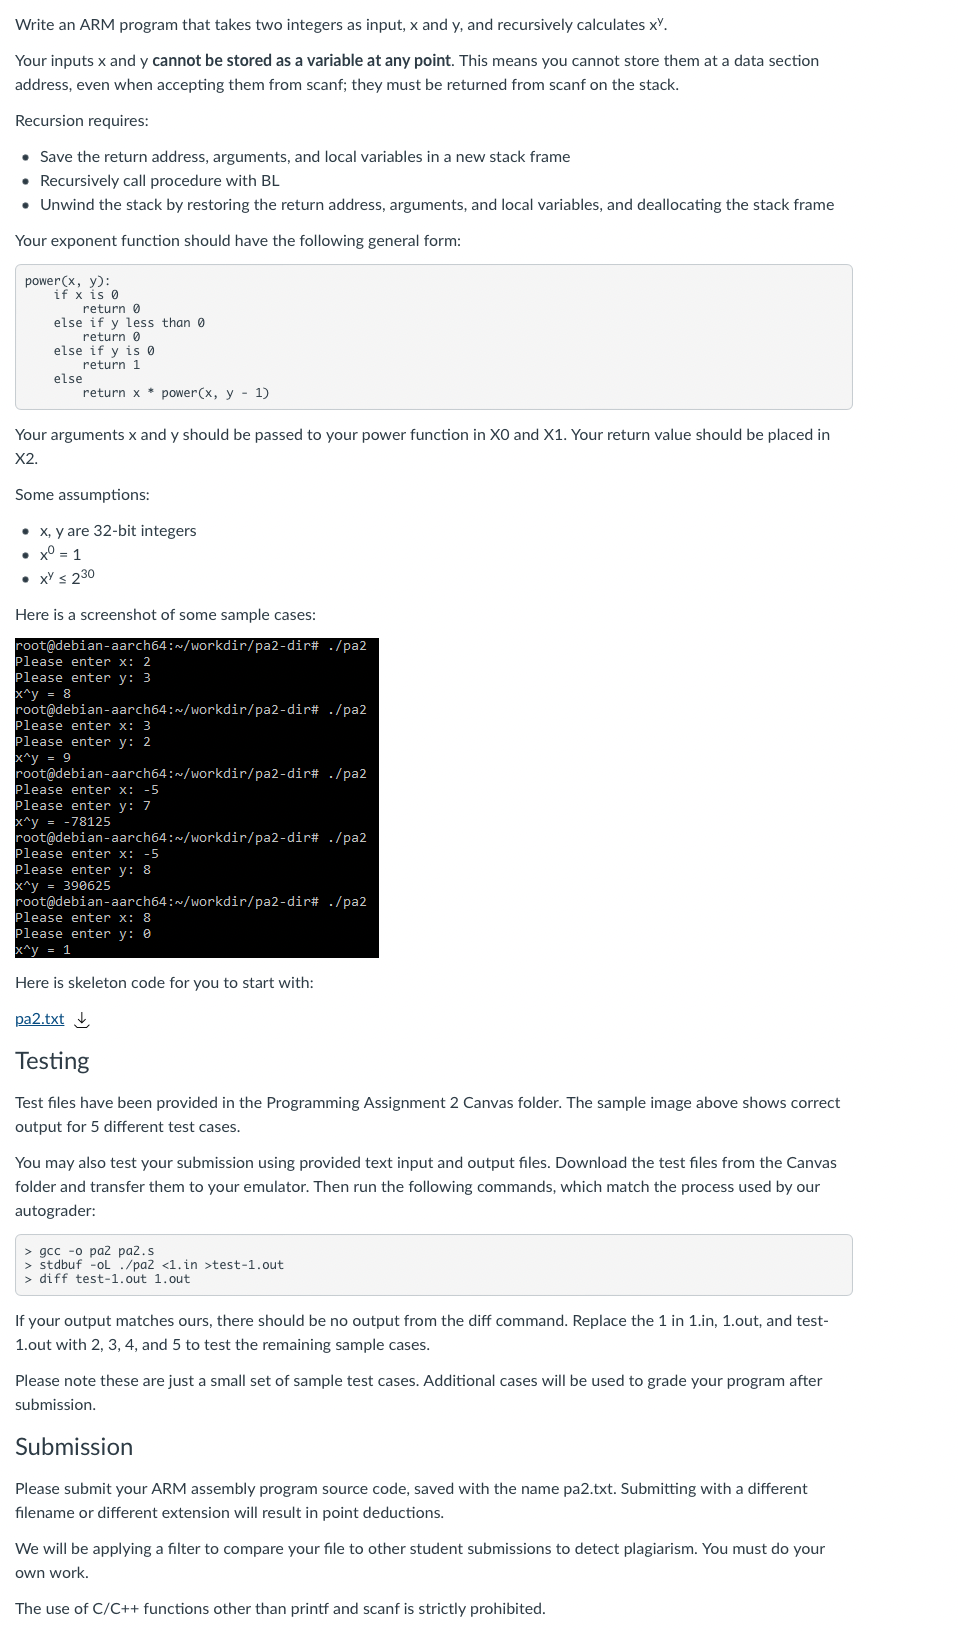
Task: Click bullet 'Save the return address, arguments'
Action: tap(305, 157)
